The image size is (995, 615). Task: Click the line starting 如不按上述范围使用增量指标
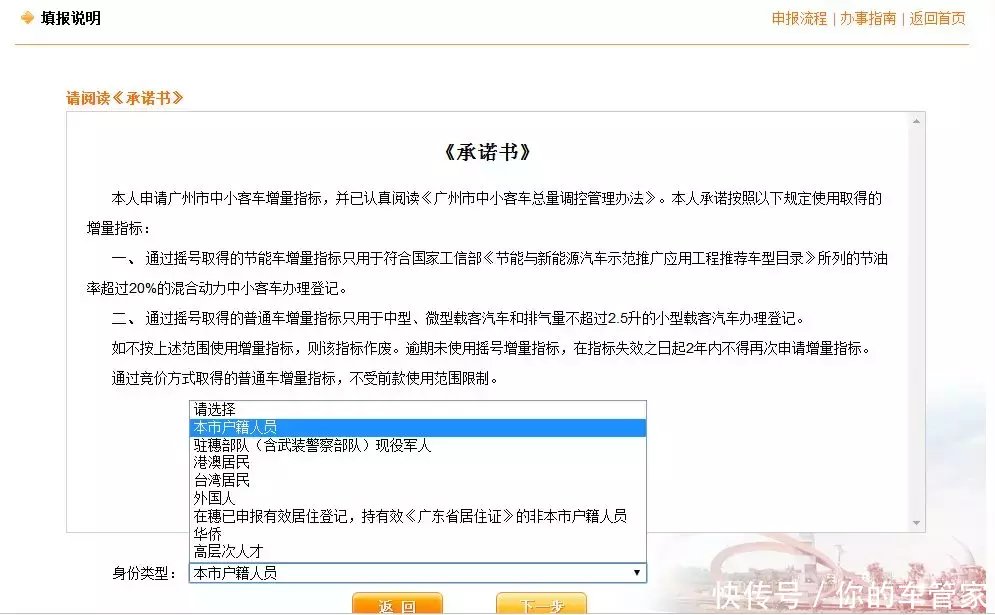(x=491, y=348)
